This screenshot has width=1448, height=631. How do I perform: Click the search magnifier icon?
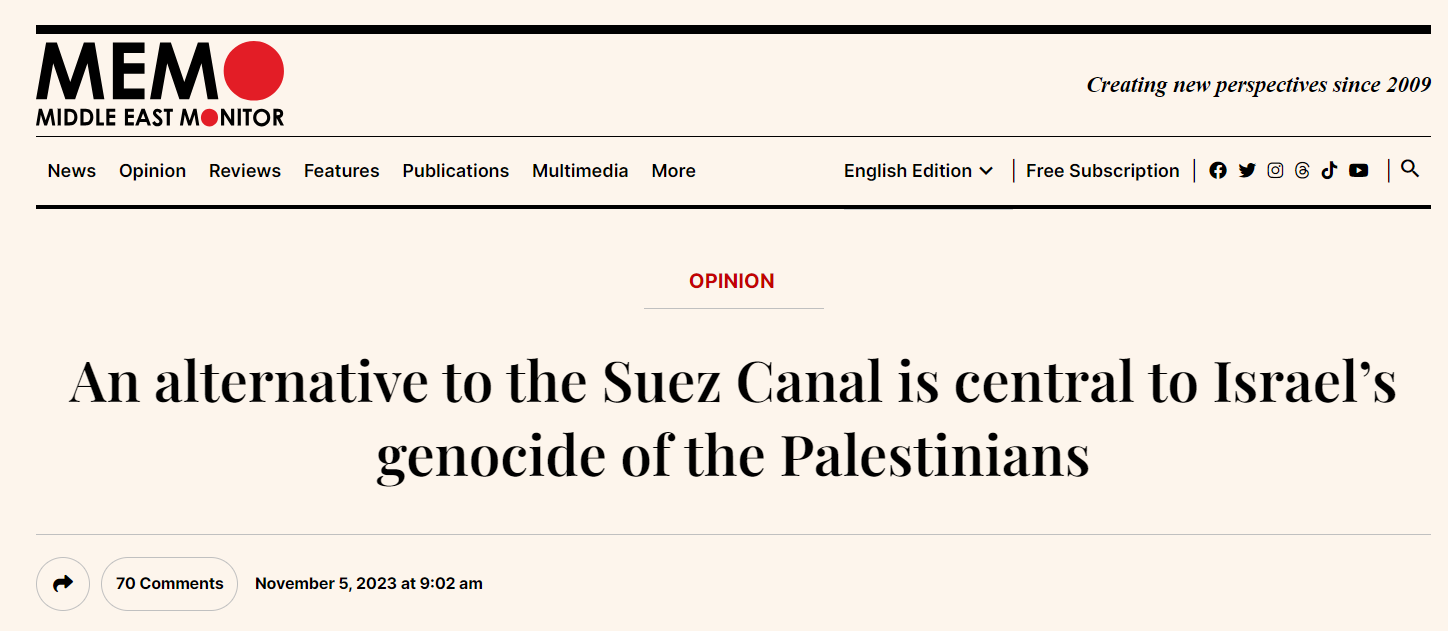(x=1410, y=169)
